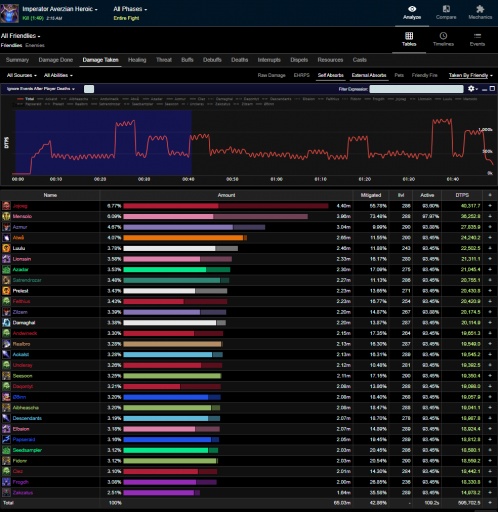Click the class icon beside Seedsampler
Viewport: 498px width, 512px height.
tap(6, 450)
